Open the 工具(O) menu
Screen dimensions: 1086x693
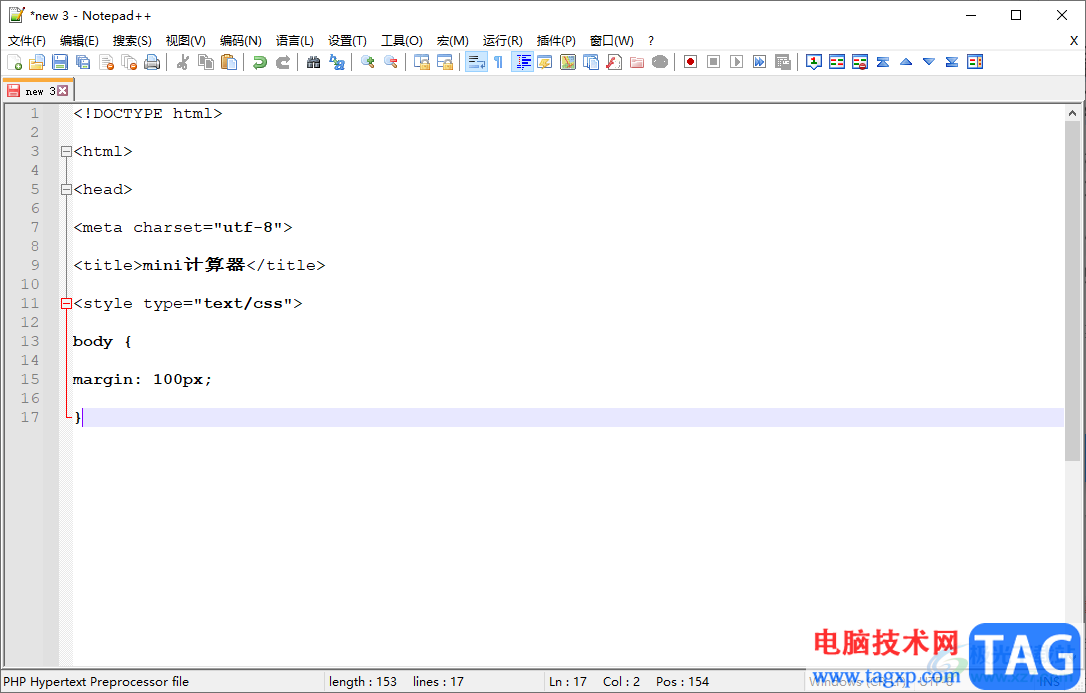tap(402, 41)
